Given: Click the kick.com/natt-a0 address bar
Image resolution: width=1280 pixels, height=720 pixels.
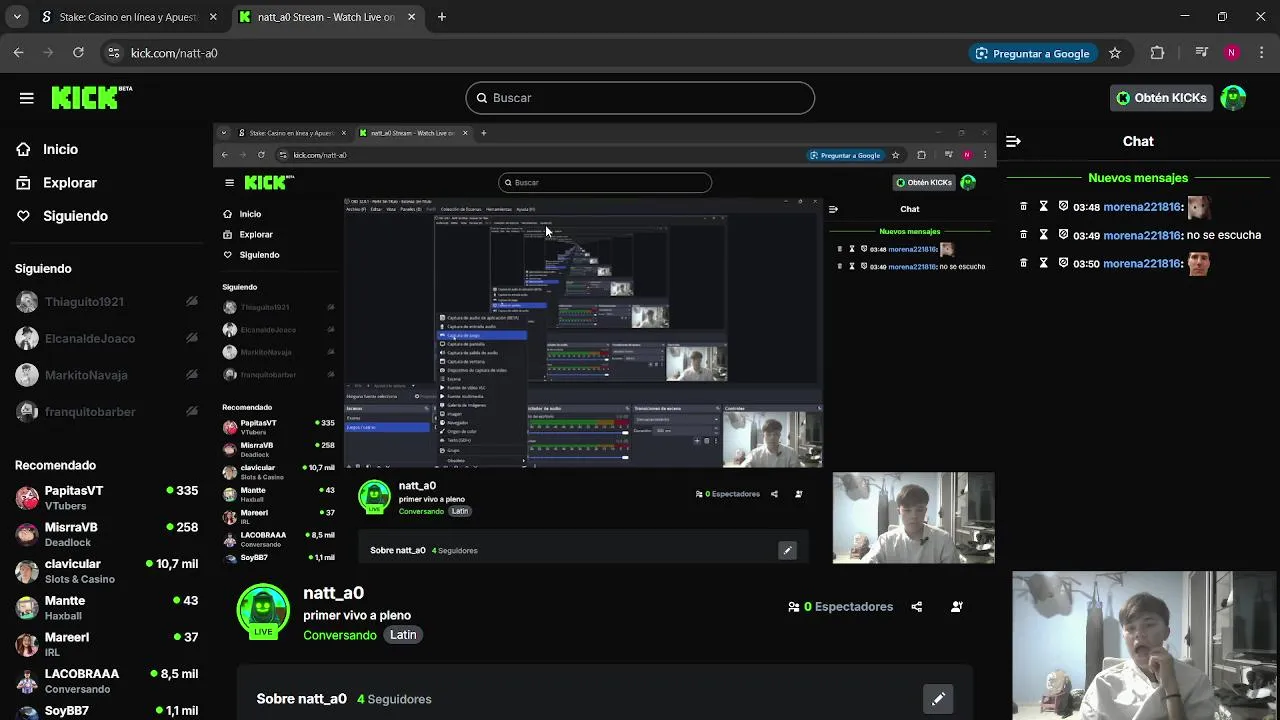Looking at the screenshot, I should pyautogui.click(x=540, y=53).
